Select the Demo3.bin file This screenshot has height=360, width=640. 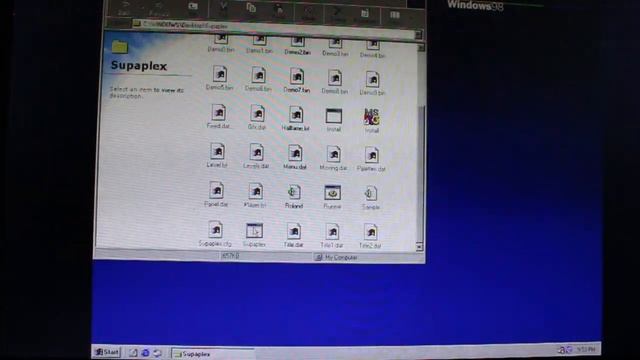point(335,47)
